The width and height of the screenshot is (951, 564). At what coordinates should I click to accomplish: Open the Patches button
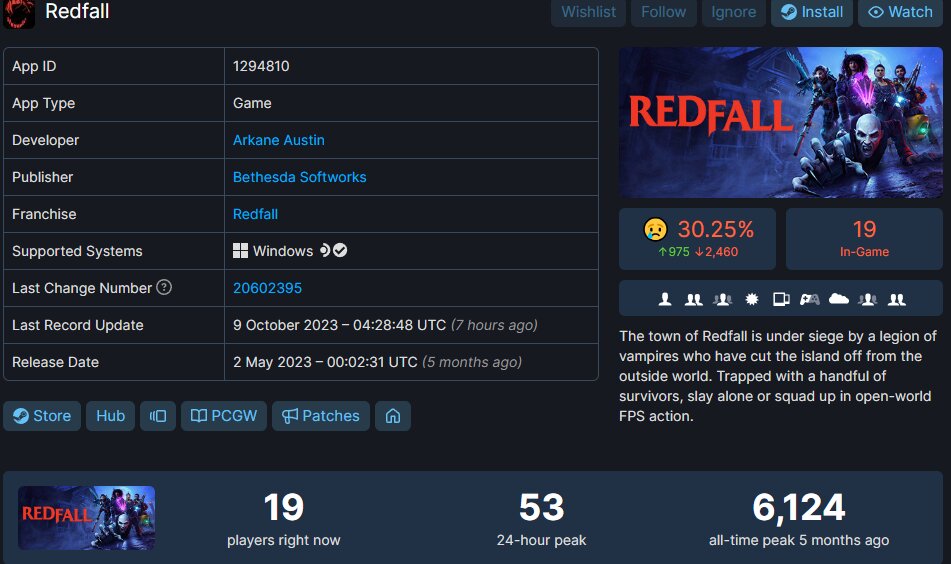tap(321, 416)
